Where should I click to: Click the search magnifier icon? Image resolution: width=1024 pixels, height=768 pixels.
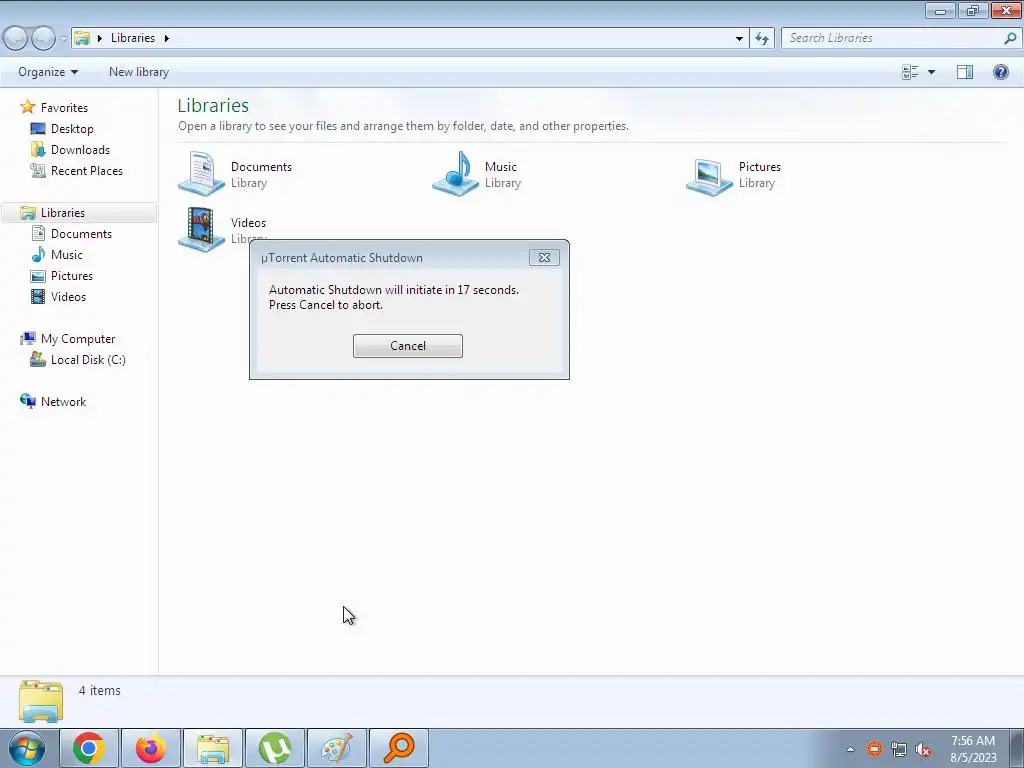coord(1010,38)
